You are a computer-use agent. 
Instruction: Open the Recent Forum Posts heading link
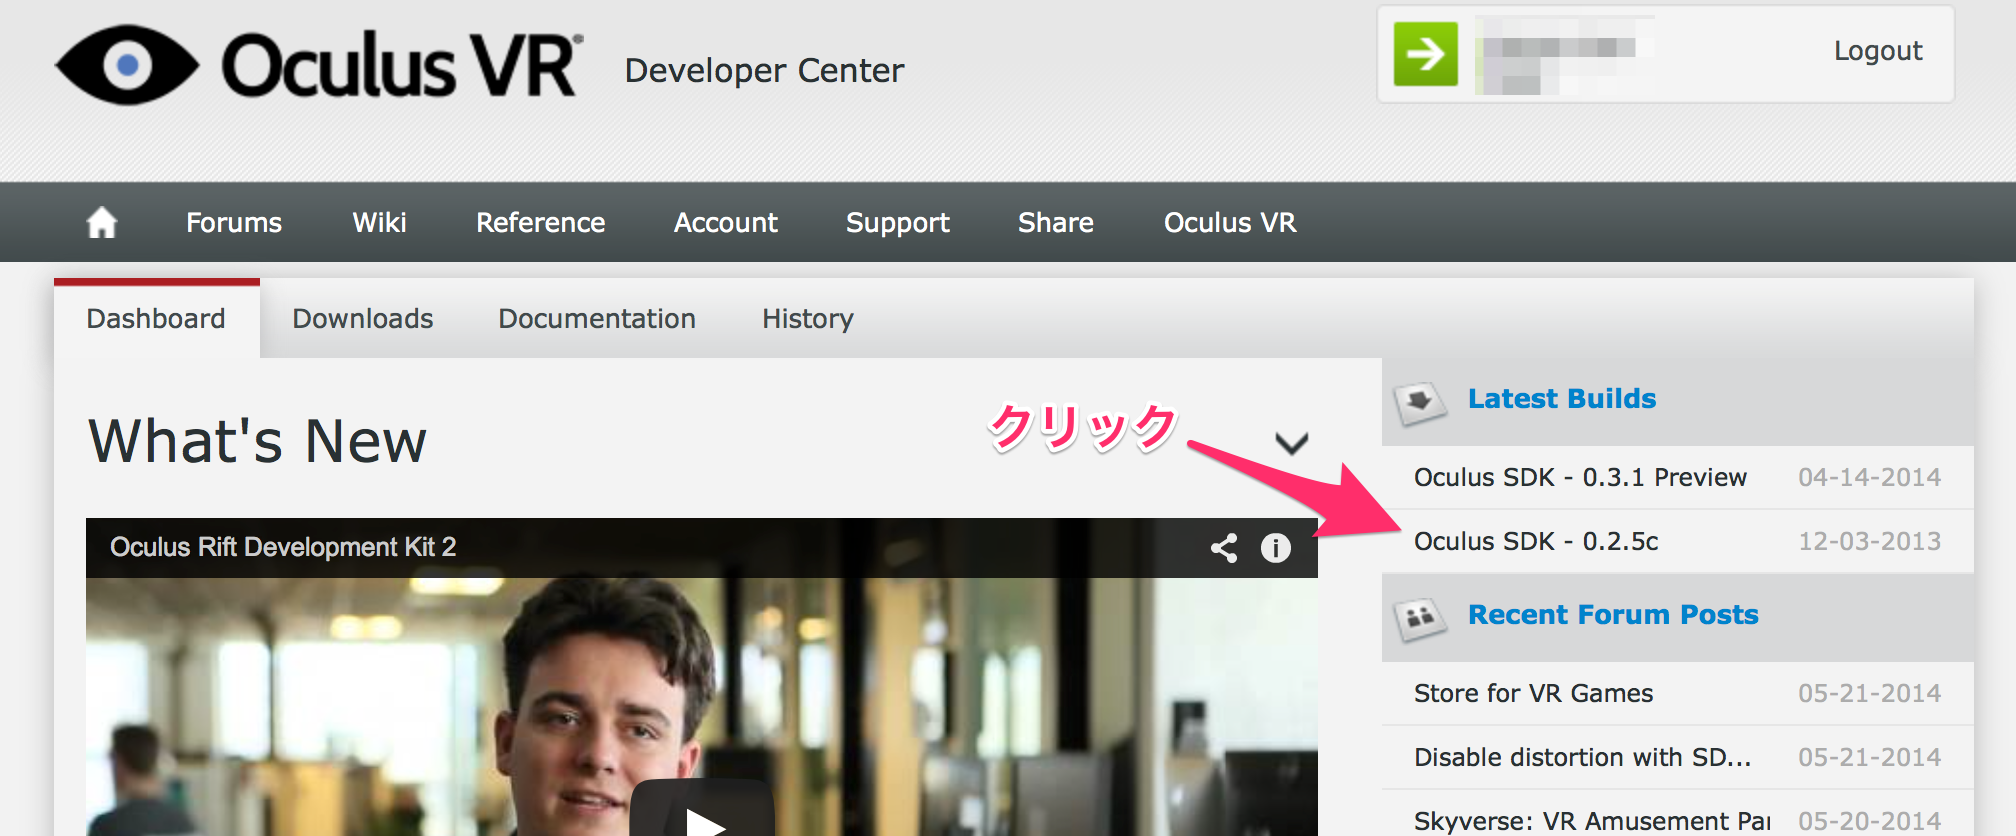1613,614
